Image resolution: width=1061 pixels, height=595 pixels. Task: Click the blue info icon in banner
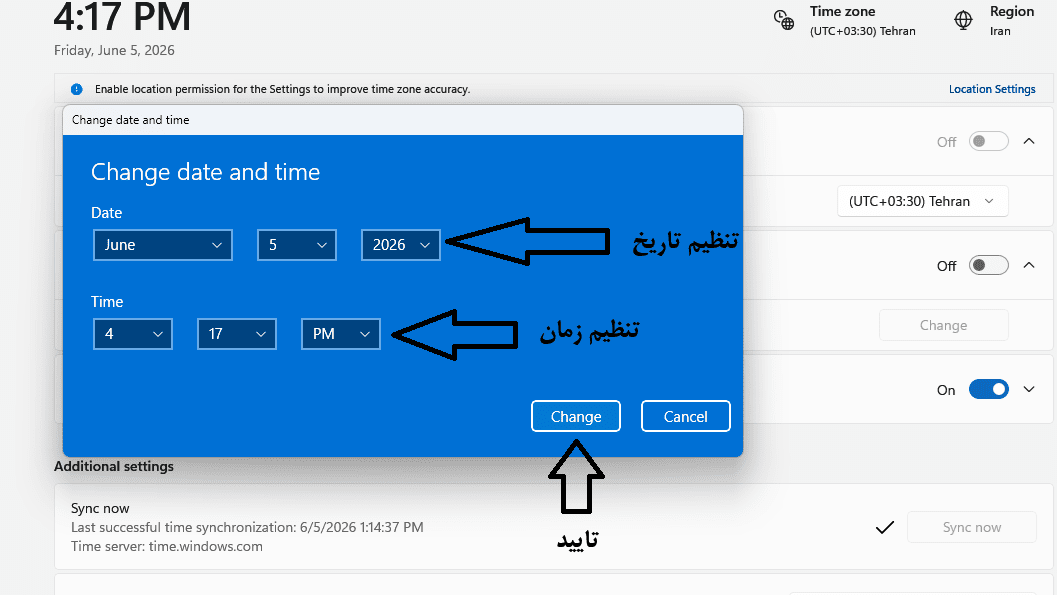[x=76, y=89]
